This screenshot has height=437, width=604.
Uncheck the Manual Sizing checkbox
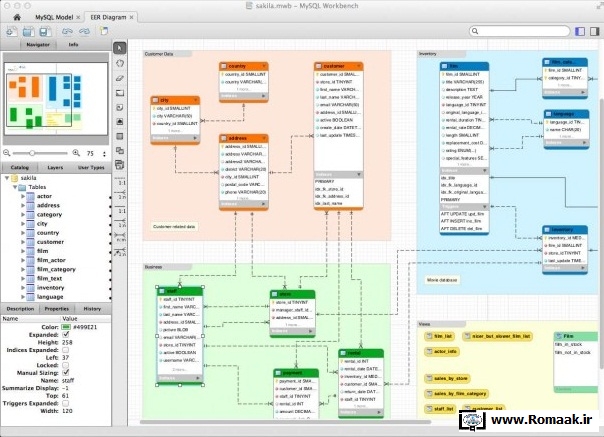point(66,372)
